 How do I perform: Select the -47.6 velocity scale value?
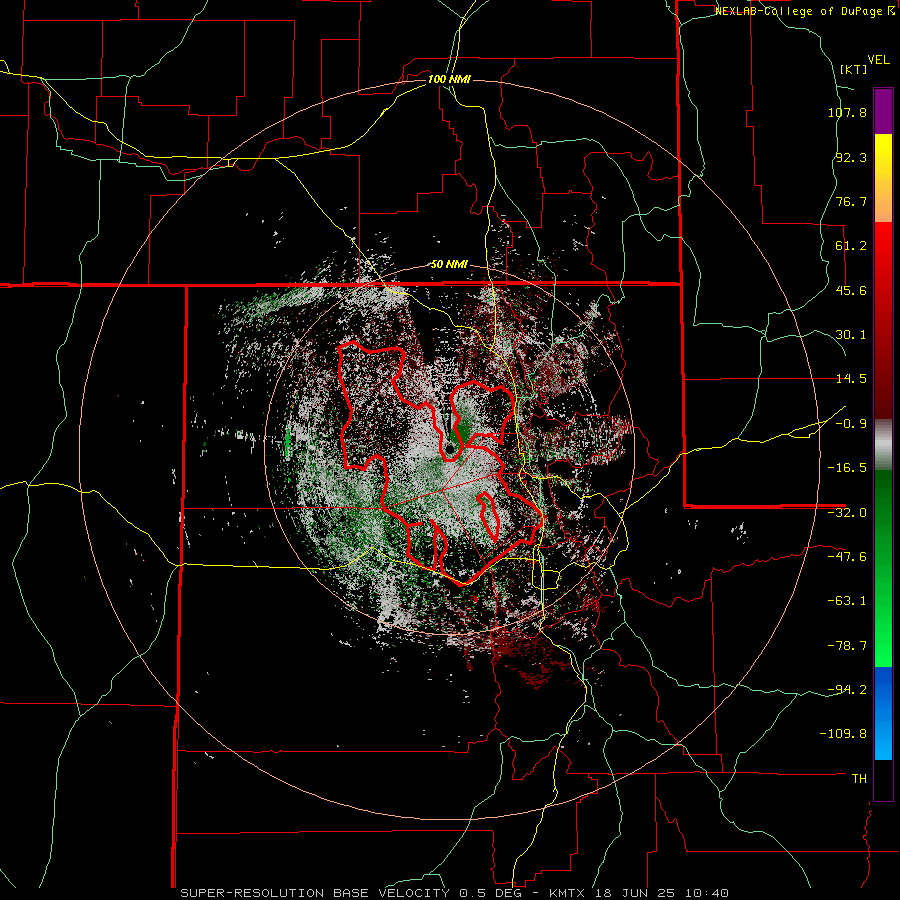pyautogui.click(x=847, y=557)
